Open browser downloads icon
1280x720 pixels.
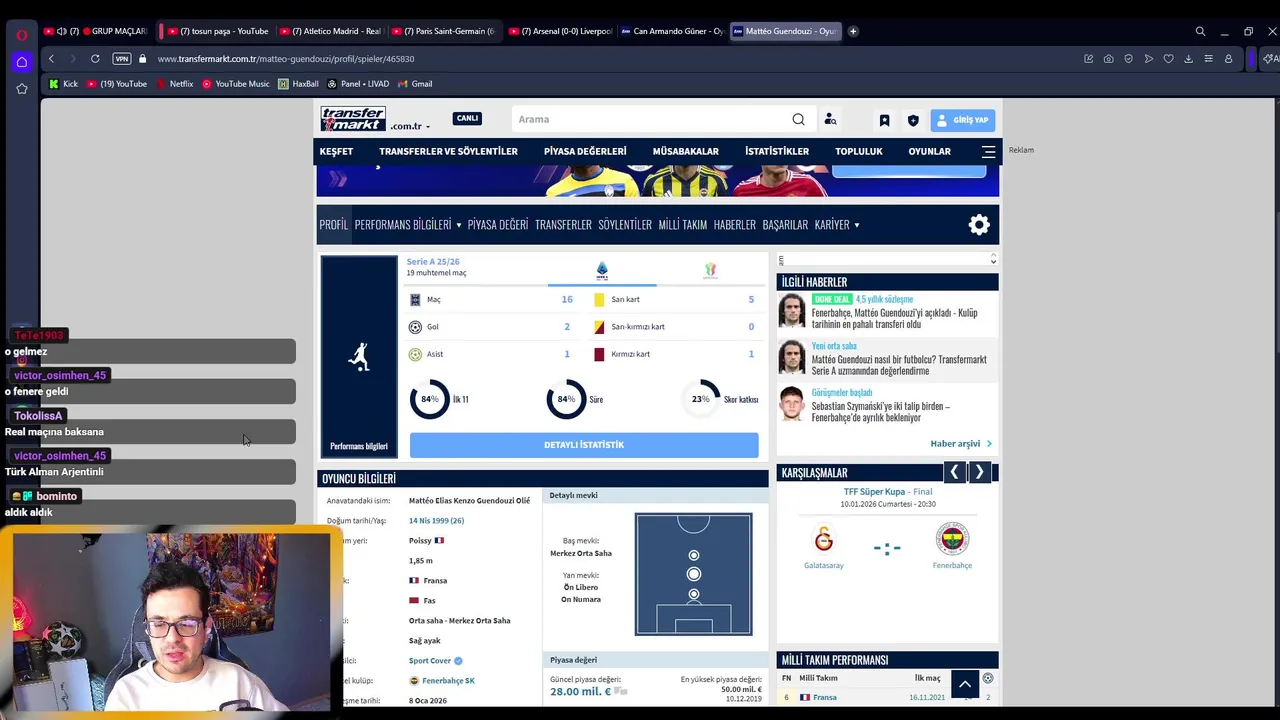[1188, 59]
